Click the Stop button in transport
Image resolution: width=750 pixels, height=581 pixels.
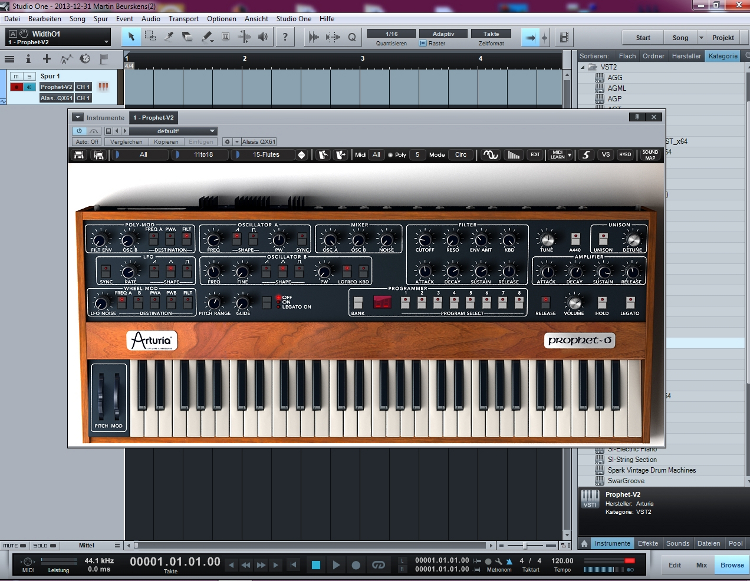coord(316,565)
